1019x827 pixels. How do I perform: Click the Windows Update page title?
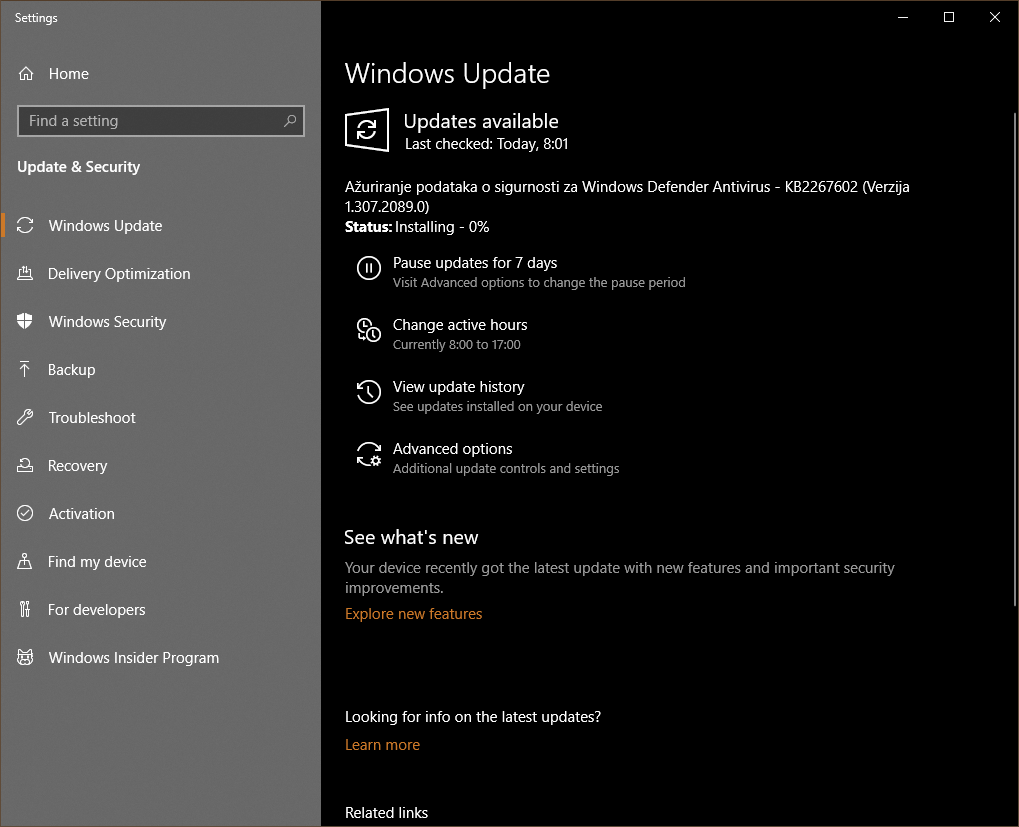pyautogui.click(x=447, y=73)
